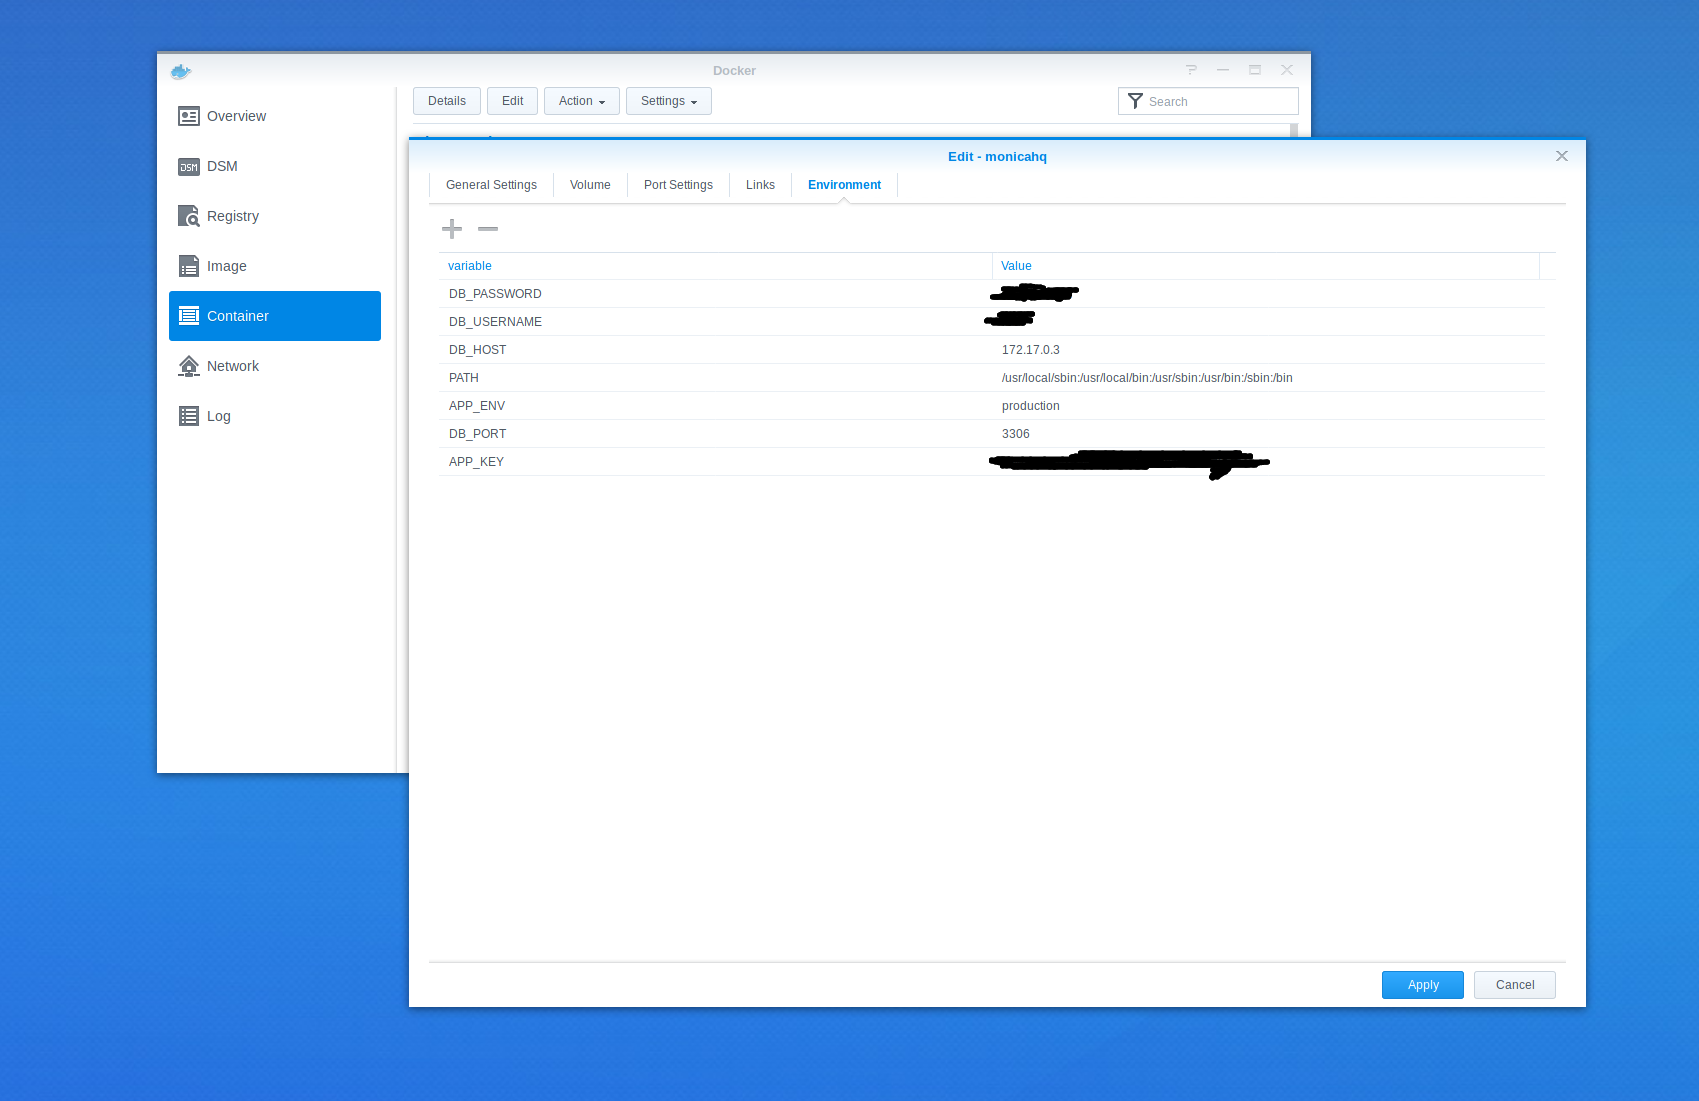
Task: Edit the 172.17.0.3 host value
Action: click(1030, 350)
